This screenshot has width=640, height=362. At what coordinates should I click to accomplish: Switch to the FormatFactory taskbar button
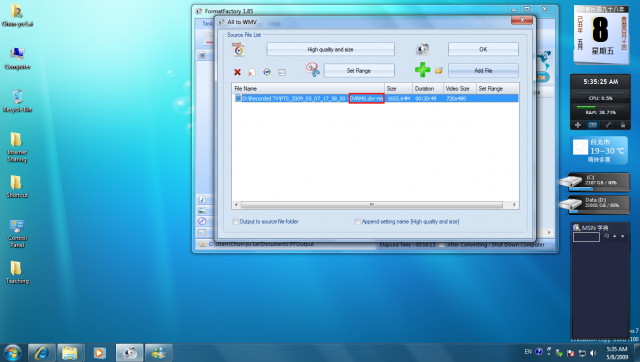pos(129,353)
